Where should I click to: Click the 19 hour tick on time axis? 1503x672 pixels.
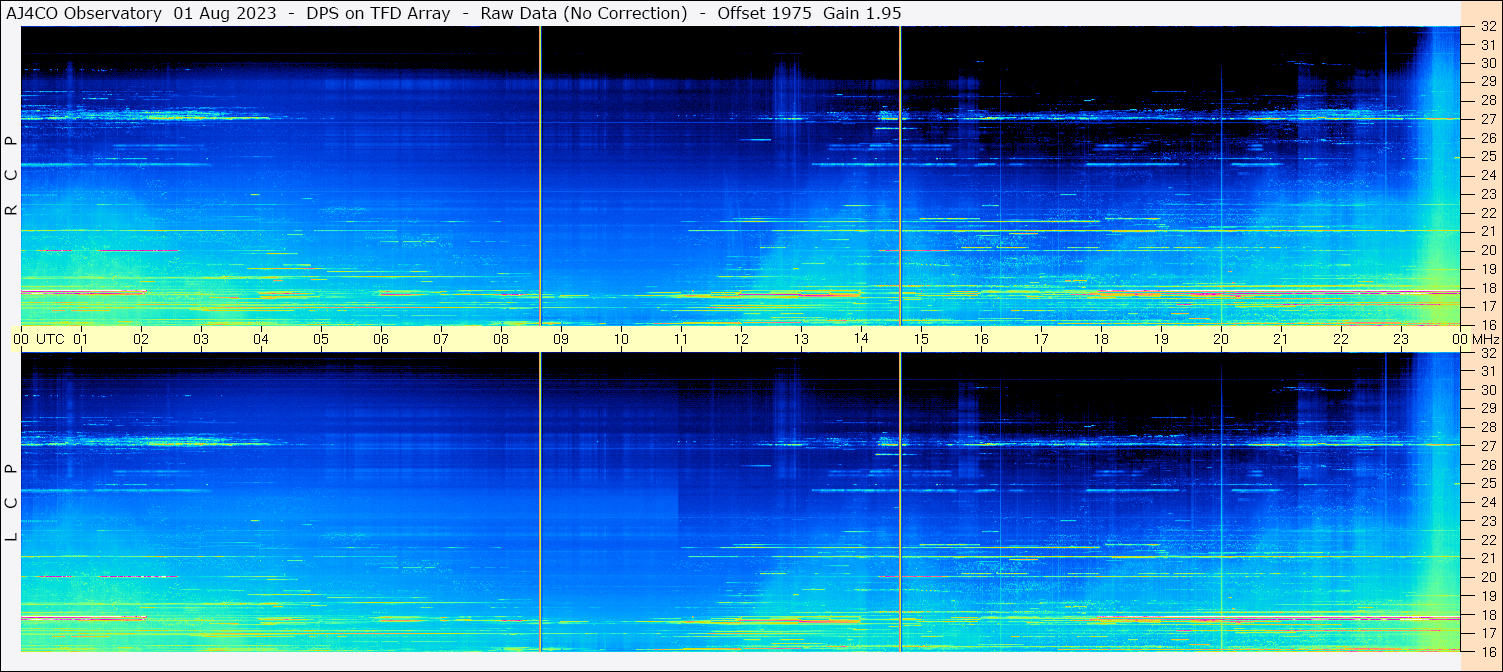coord(1161,339)
